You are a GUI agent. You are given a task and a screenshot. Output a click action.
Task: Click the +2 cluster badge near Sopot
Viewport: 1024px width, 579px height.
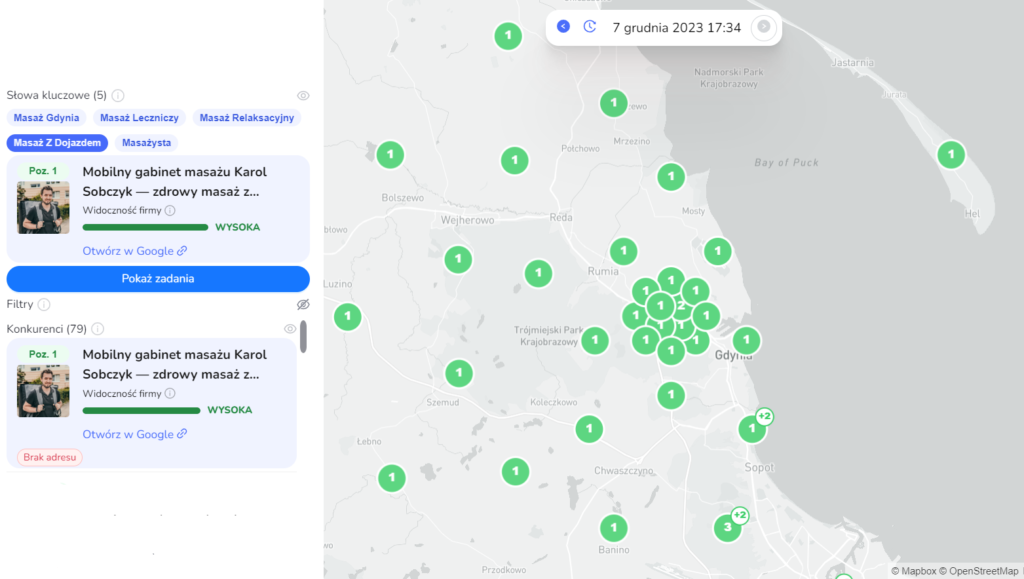click(764, 416)
